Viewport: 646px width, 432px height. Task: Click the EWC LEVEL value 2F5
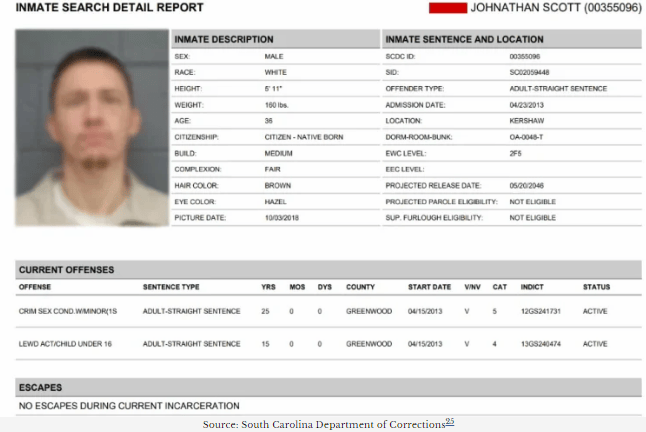coord(515,154)
